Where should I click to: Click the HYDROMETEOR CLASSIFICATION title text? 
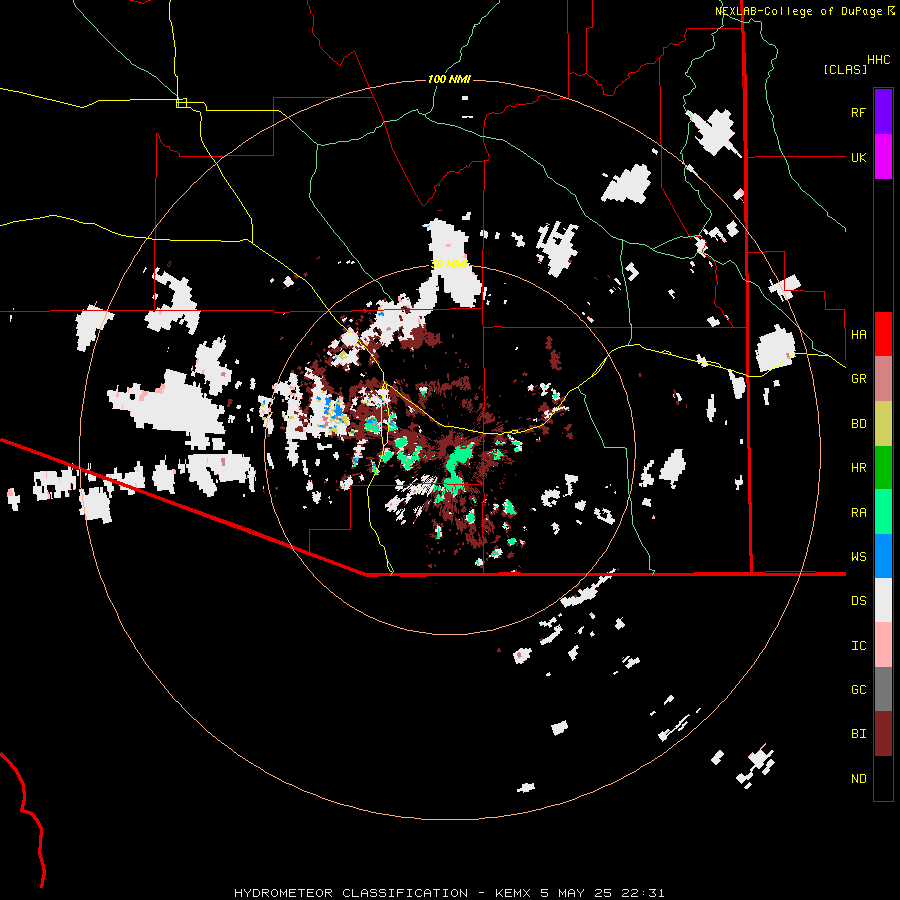click(x=351, y=893)
